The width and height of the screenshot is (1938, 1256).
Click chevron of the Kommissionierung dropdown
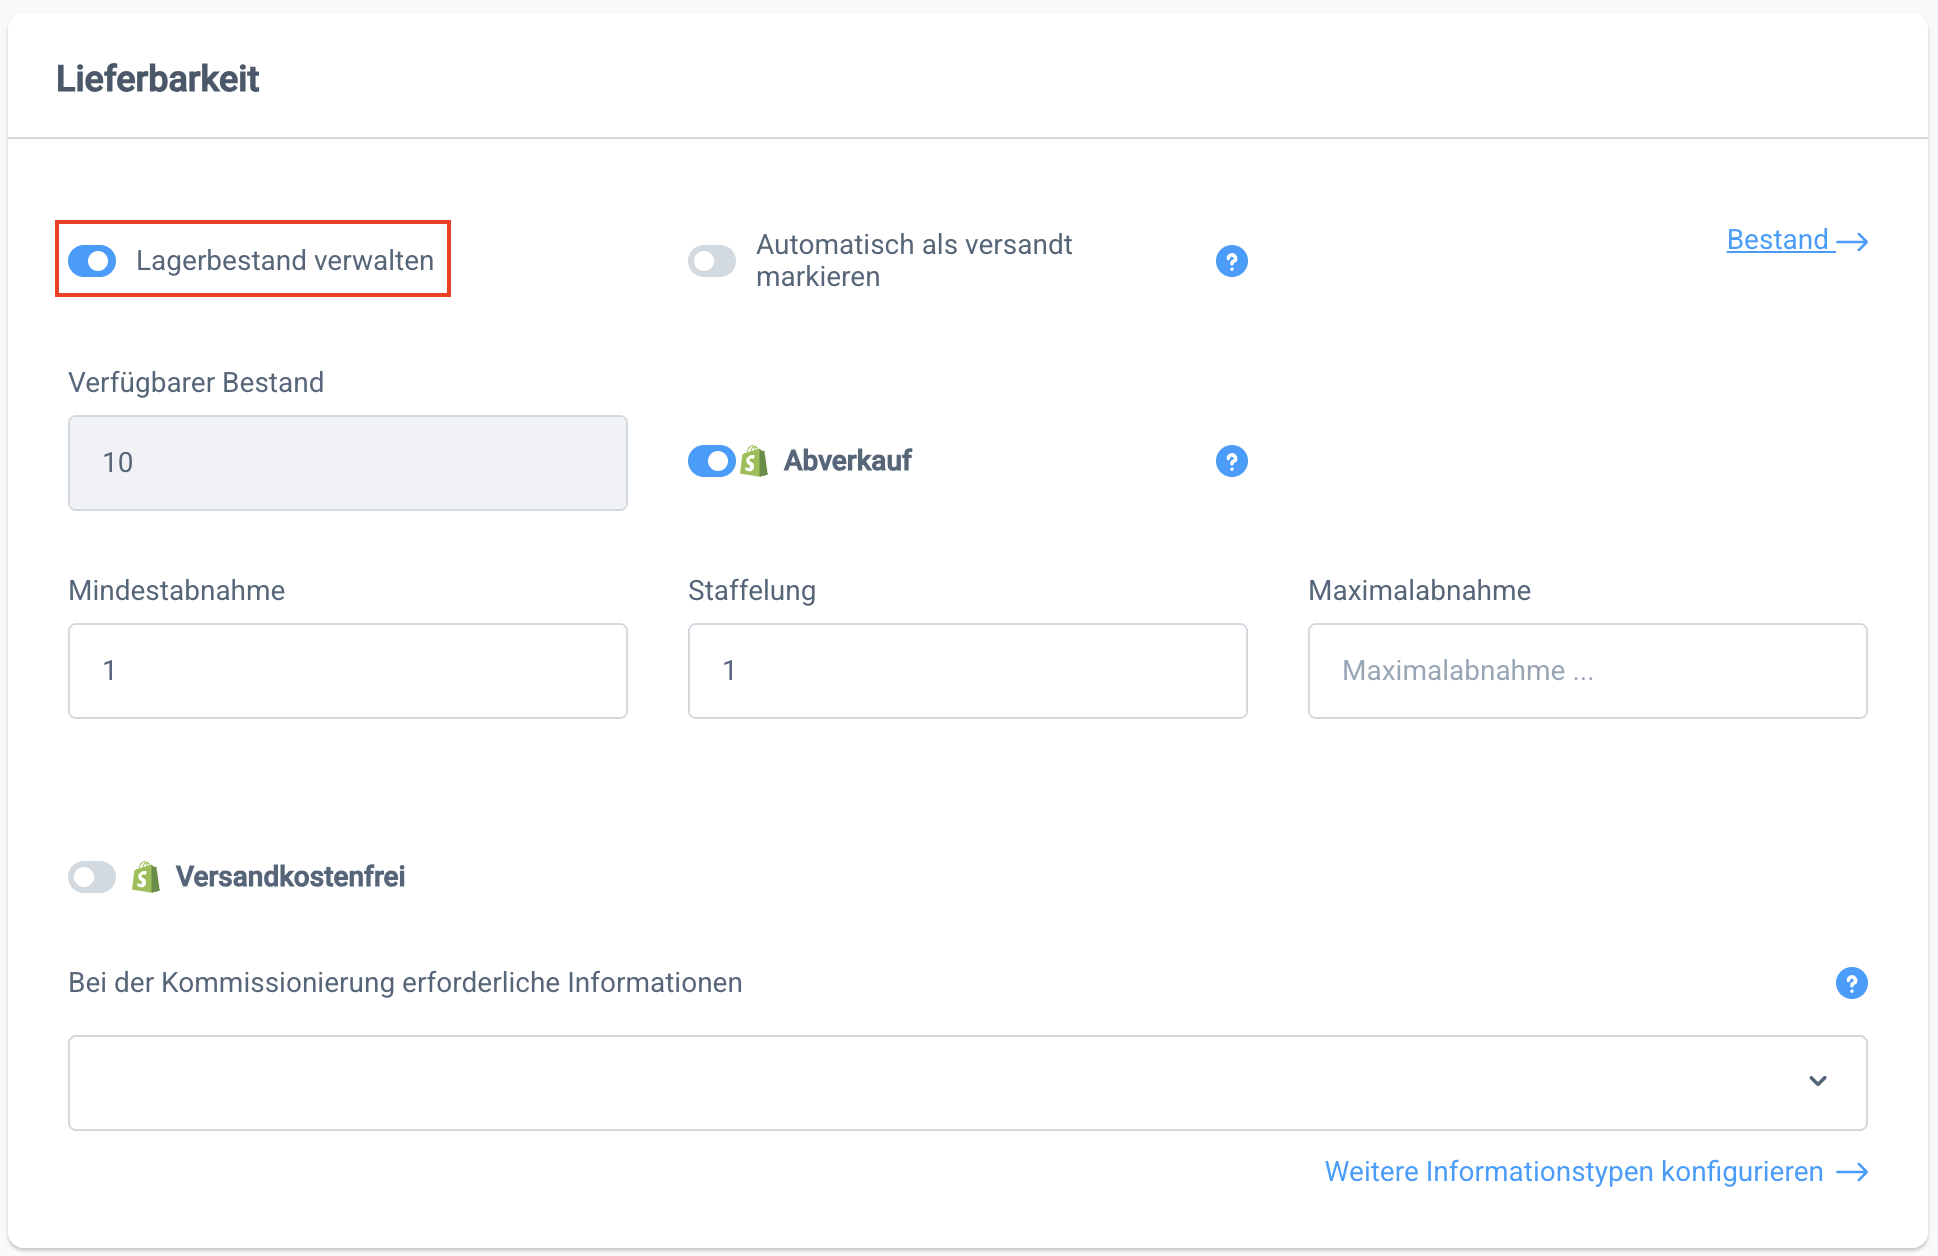[x=1817, y=1081]
